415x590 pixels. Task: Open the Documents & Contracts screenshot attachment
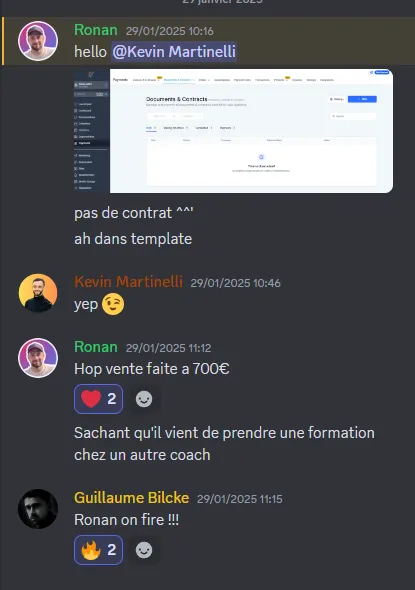[x=234, y=131]
